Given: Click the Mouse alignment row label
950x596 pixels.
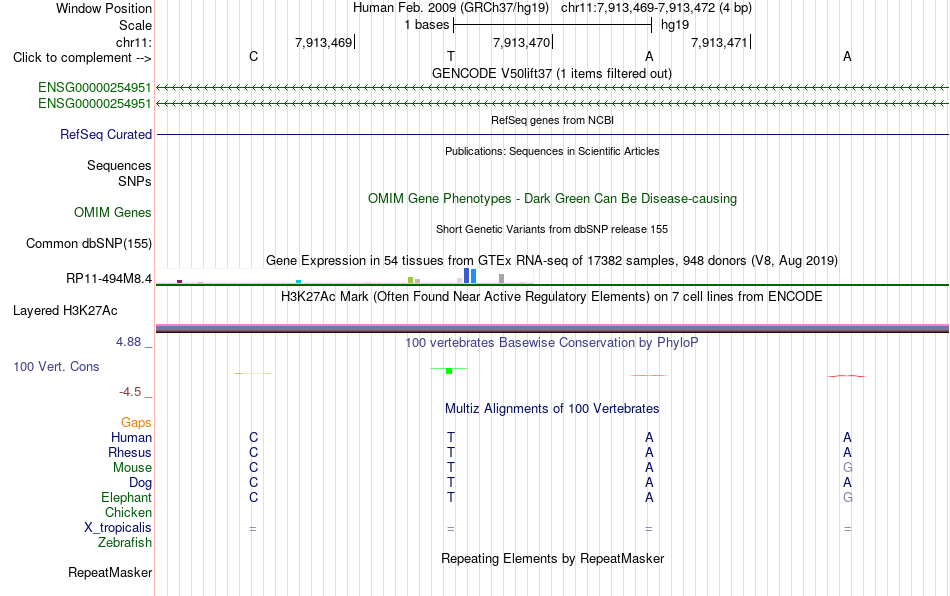Looking at the screenshot, I should tap(132, 468).
